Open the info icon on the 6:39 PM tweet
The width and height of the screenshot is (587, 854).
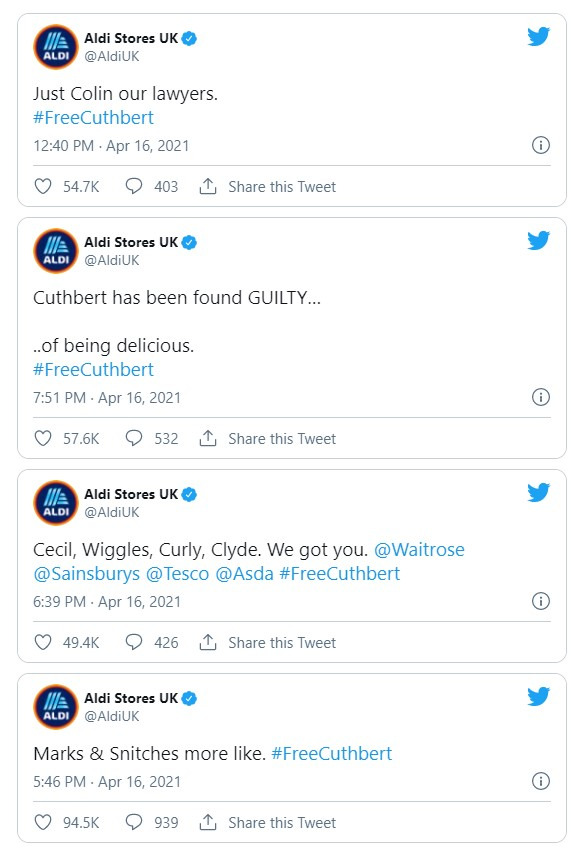540,601
